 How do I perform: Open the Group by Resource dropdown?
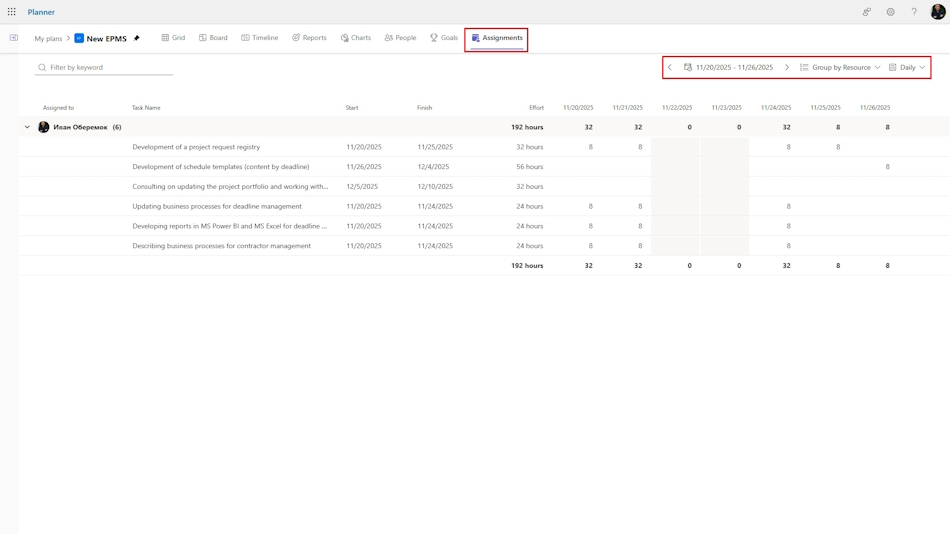click(x=840, y=67)
